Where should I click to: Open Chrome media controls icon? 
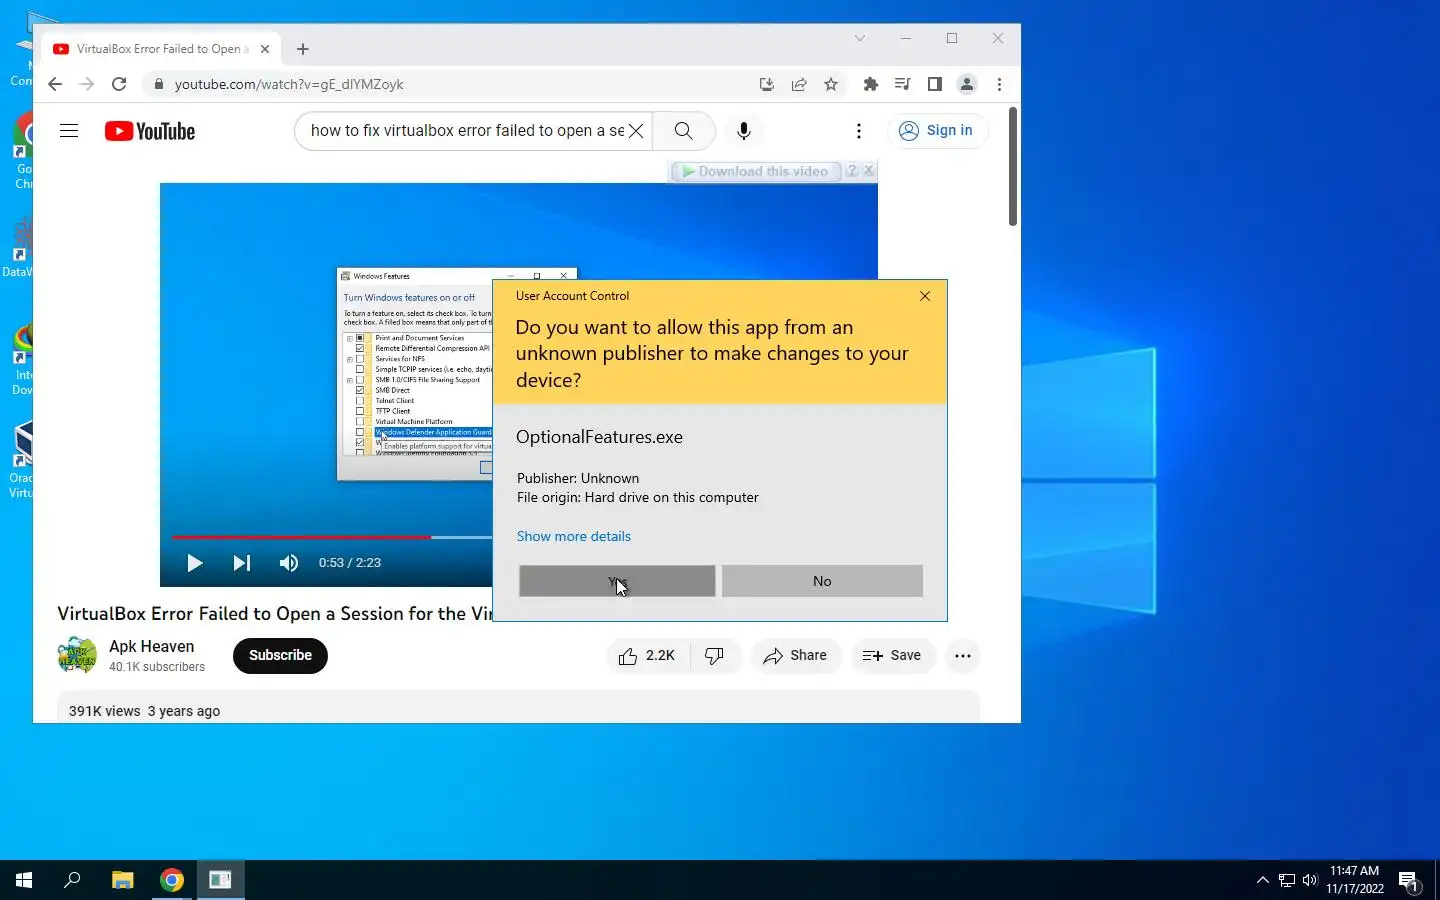903,84
